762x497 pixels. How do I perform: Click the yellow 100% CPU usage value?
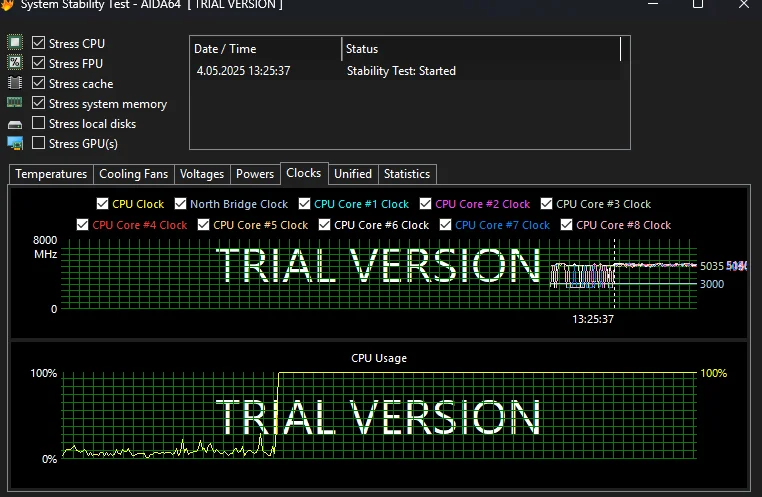[713, 373]
